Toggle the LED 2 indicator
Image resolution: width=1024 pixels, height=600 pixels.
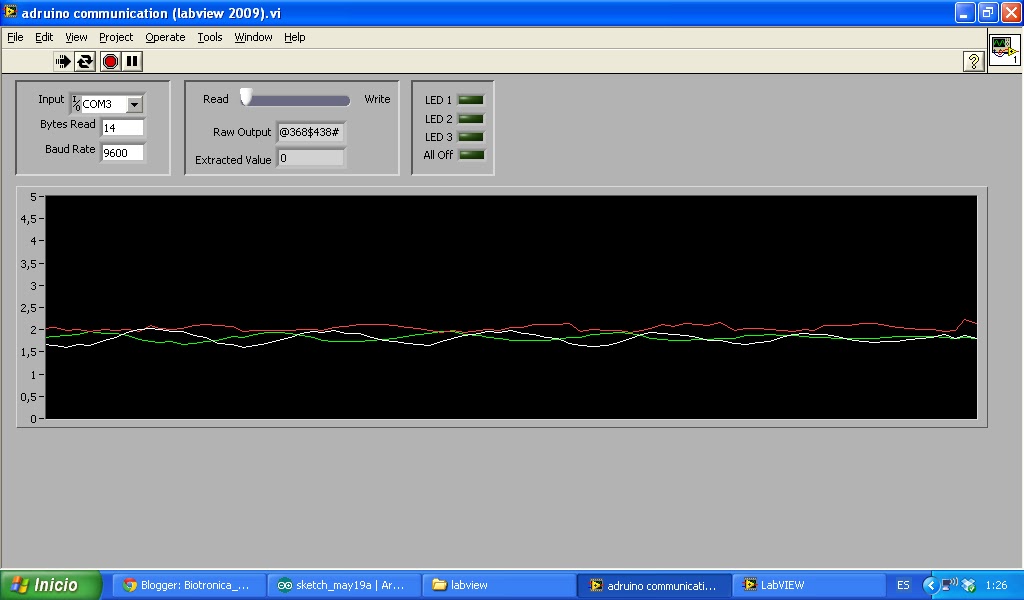pos(471,119)
